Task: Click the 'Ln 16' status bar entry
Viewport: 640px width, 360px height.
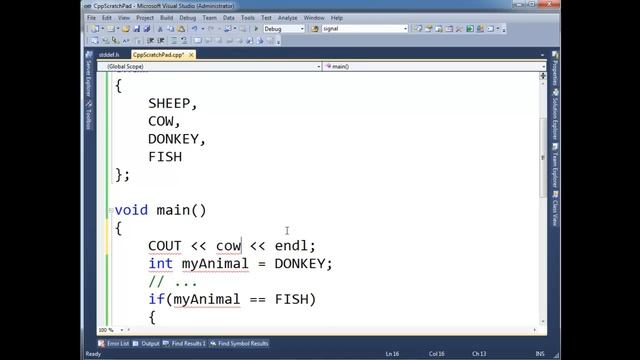Action: coord(392,354)
